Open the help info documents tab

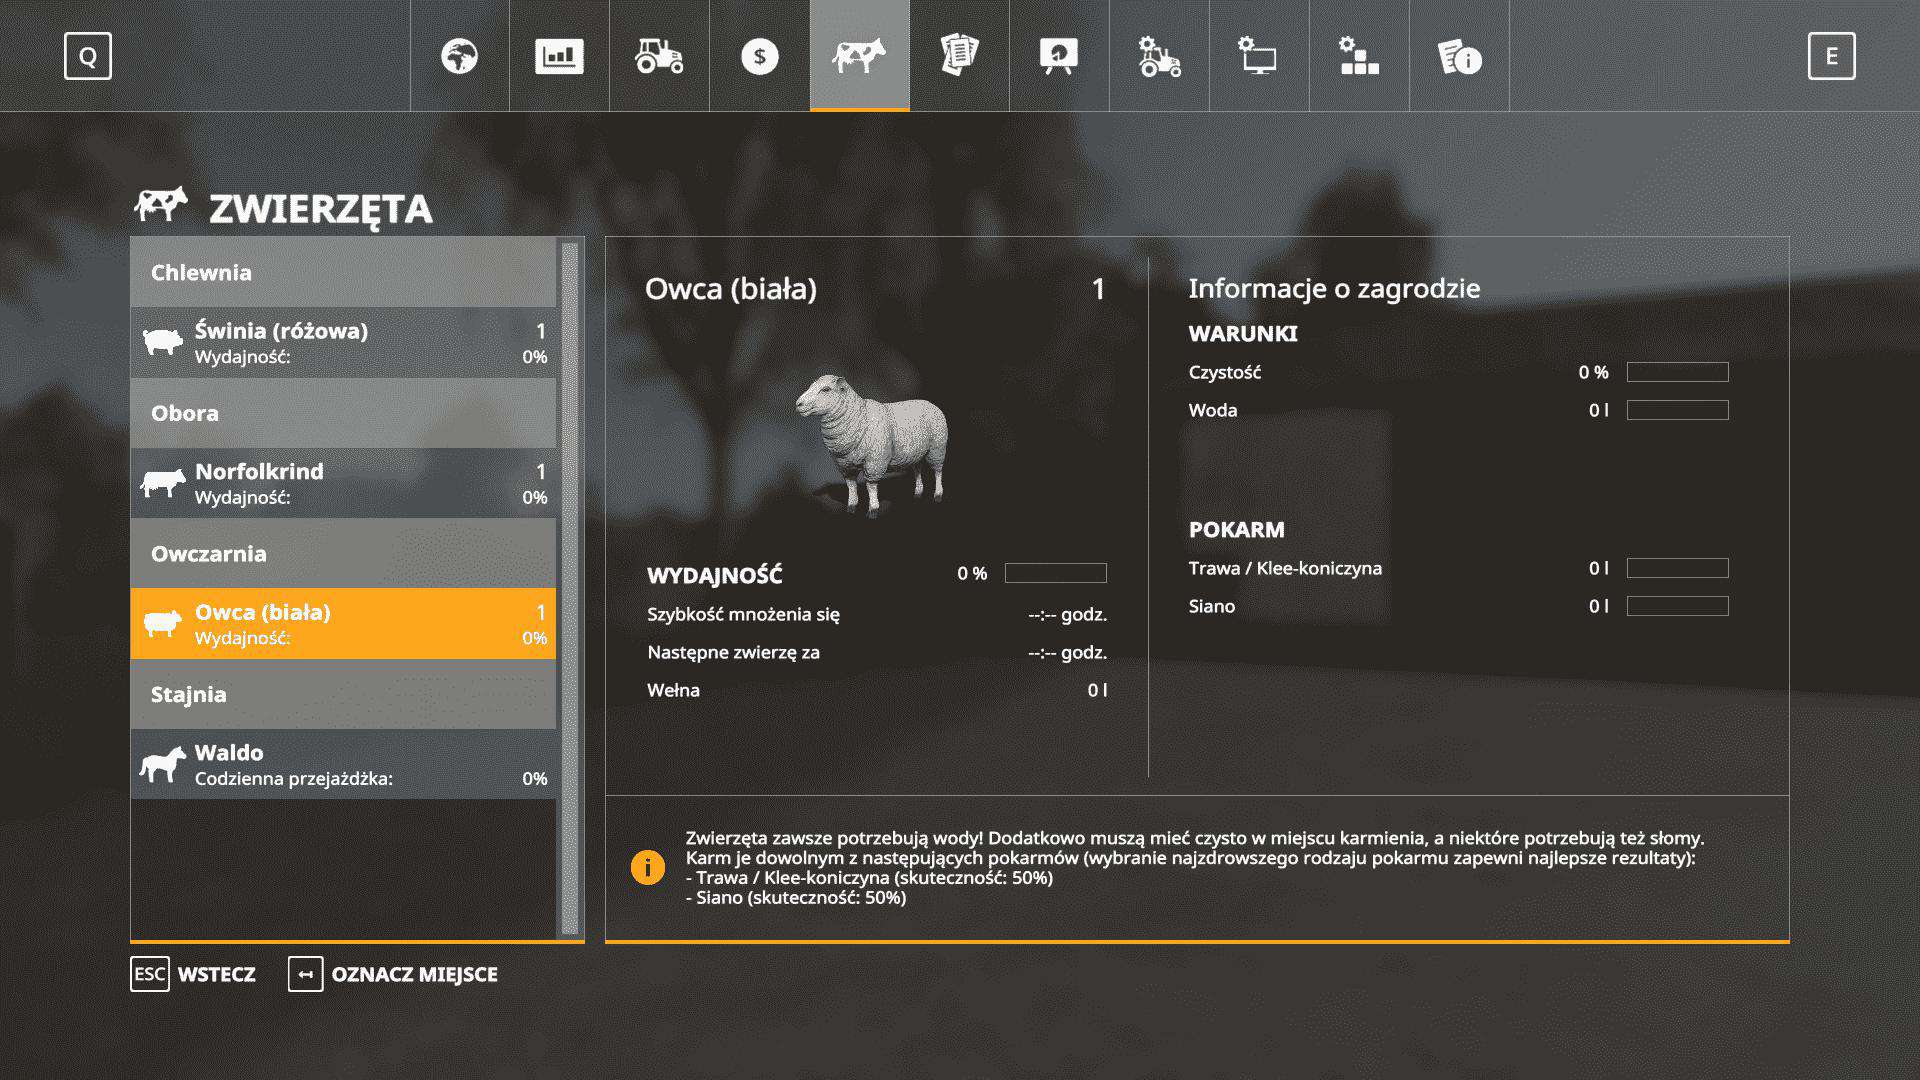click(x=1459, y=56)
